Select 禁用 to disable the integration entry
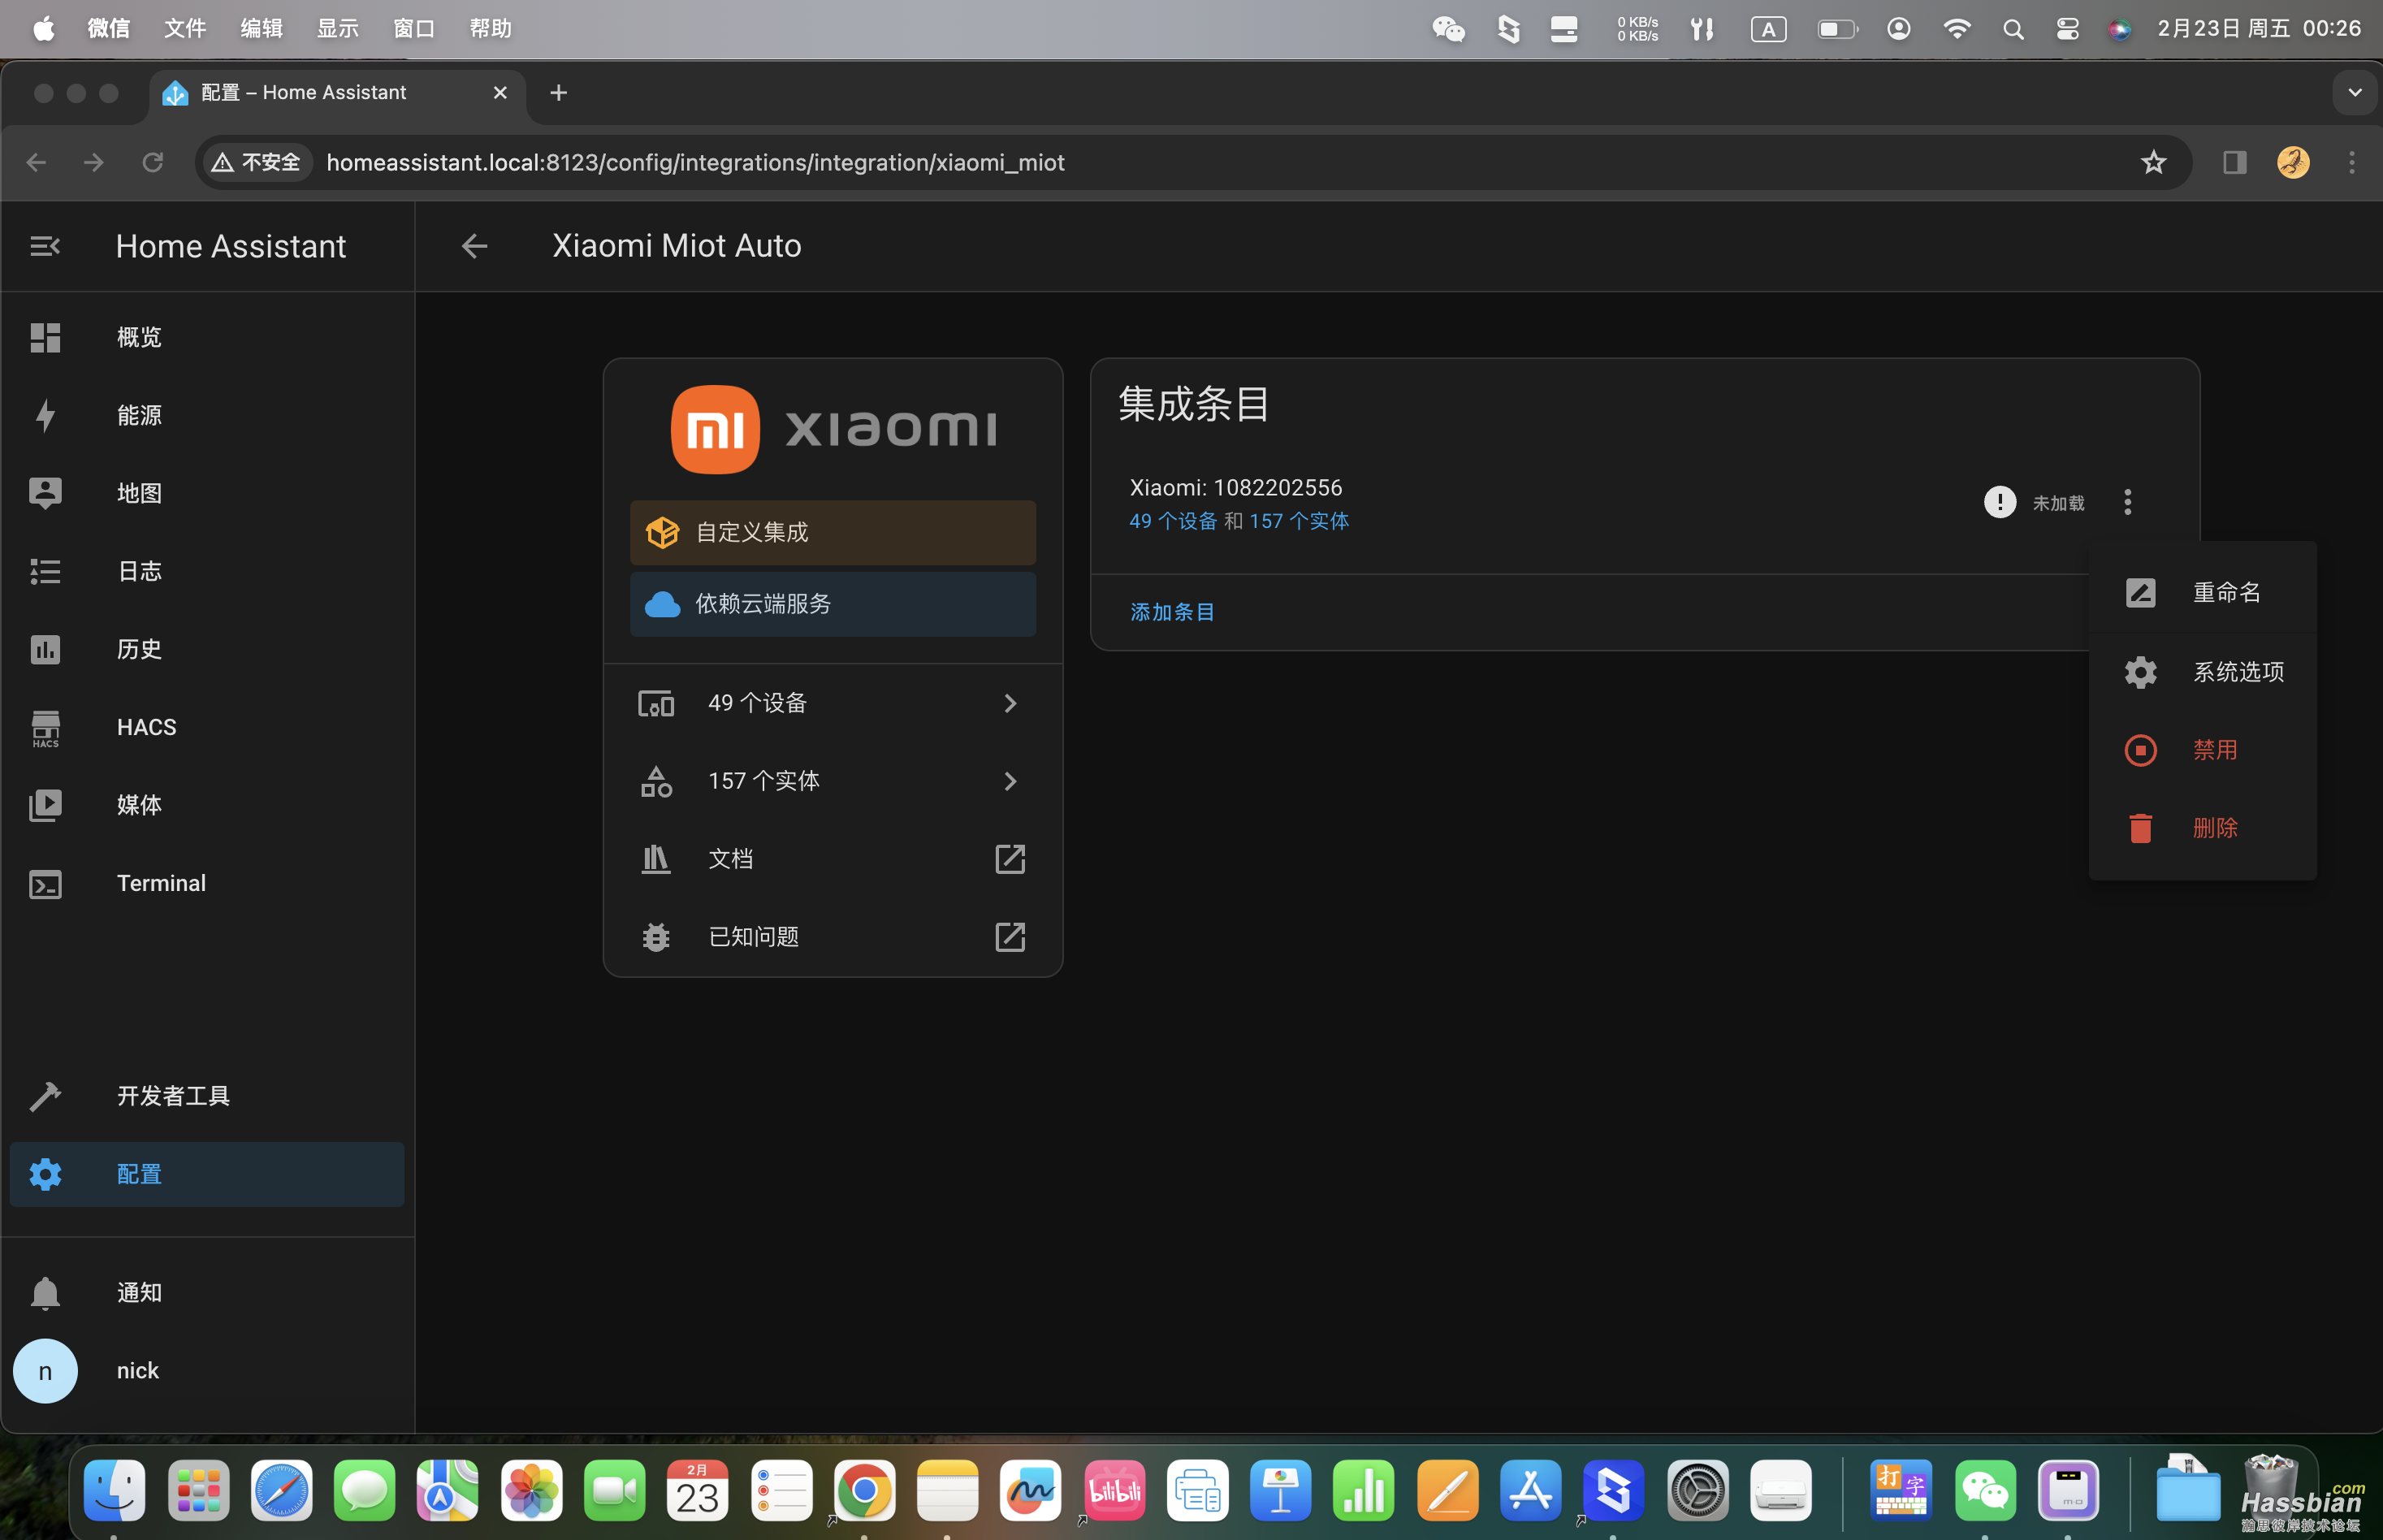 (x=2202, y=750)
